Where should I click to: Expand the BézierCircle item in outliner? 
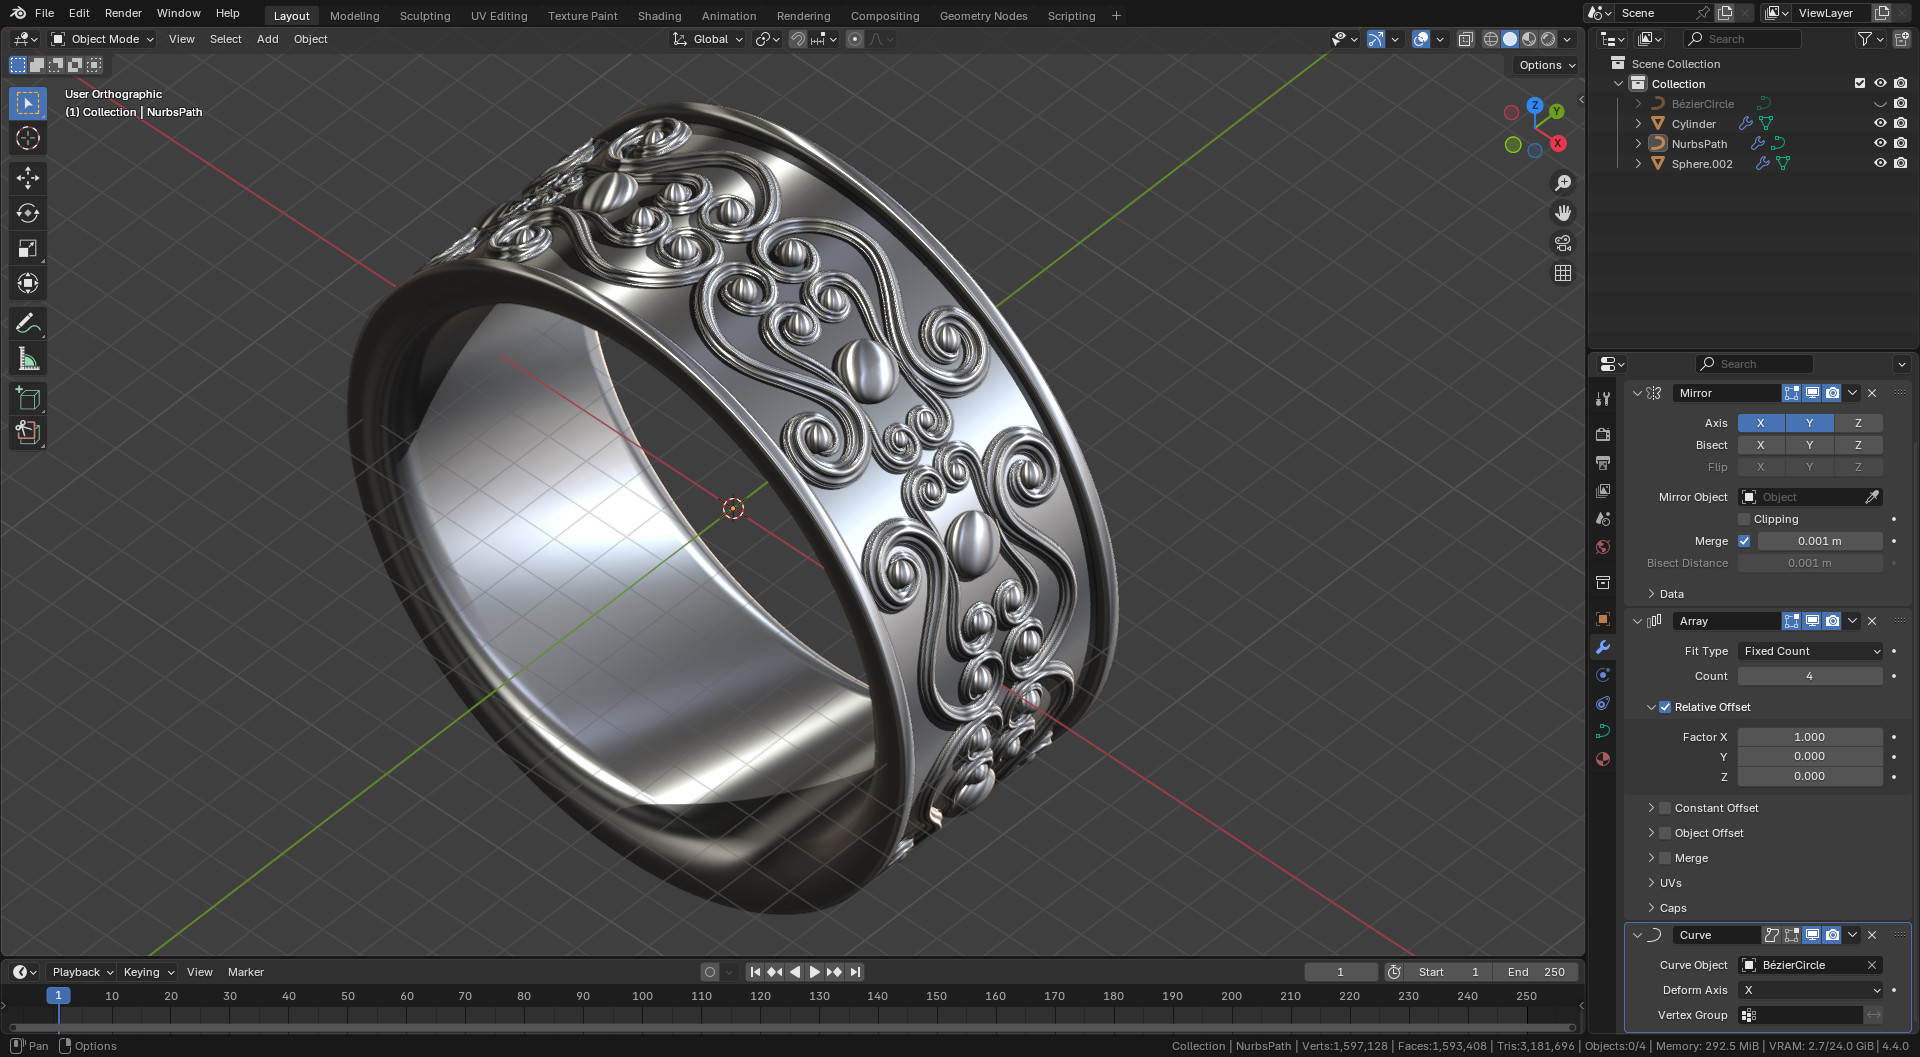coord(1638,104)
